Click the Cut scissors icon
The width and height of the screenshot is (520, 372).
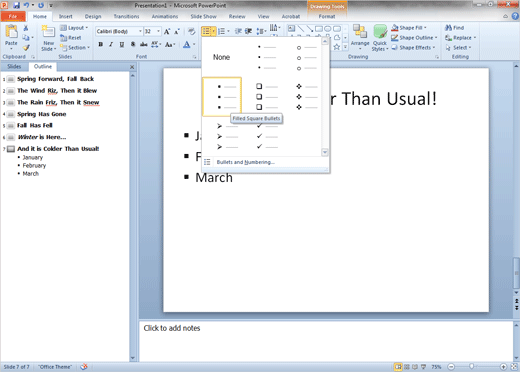pos(26,28)
